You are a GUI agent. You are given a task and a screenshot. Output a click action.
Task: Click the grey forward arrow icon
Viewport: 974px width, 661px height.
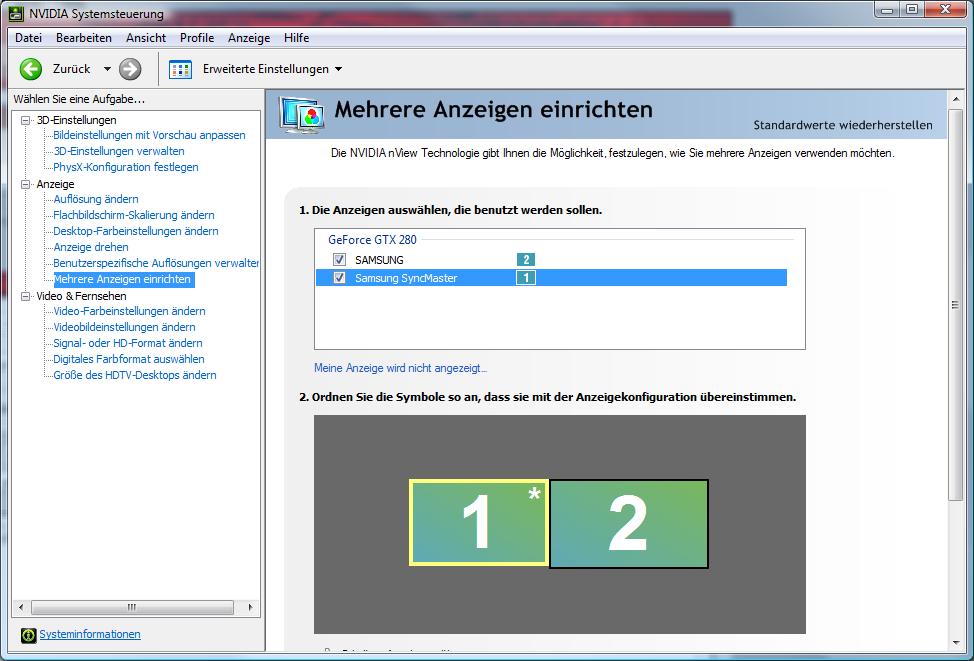[x=130, y=69]
